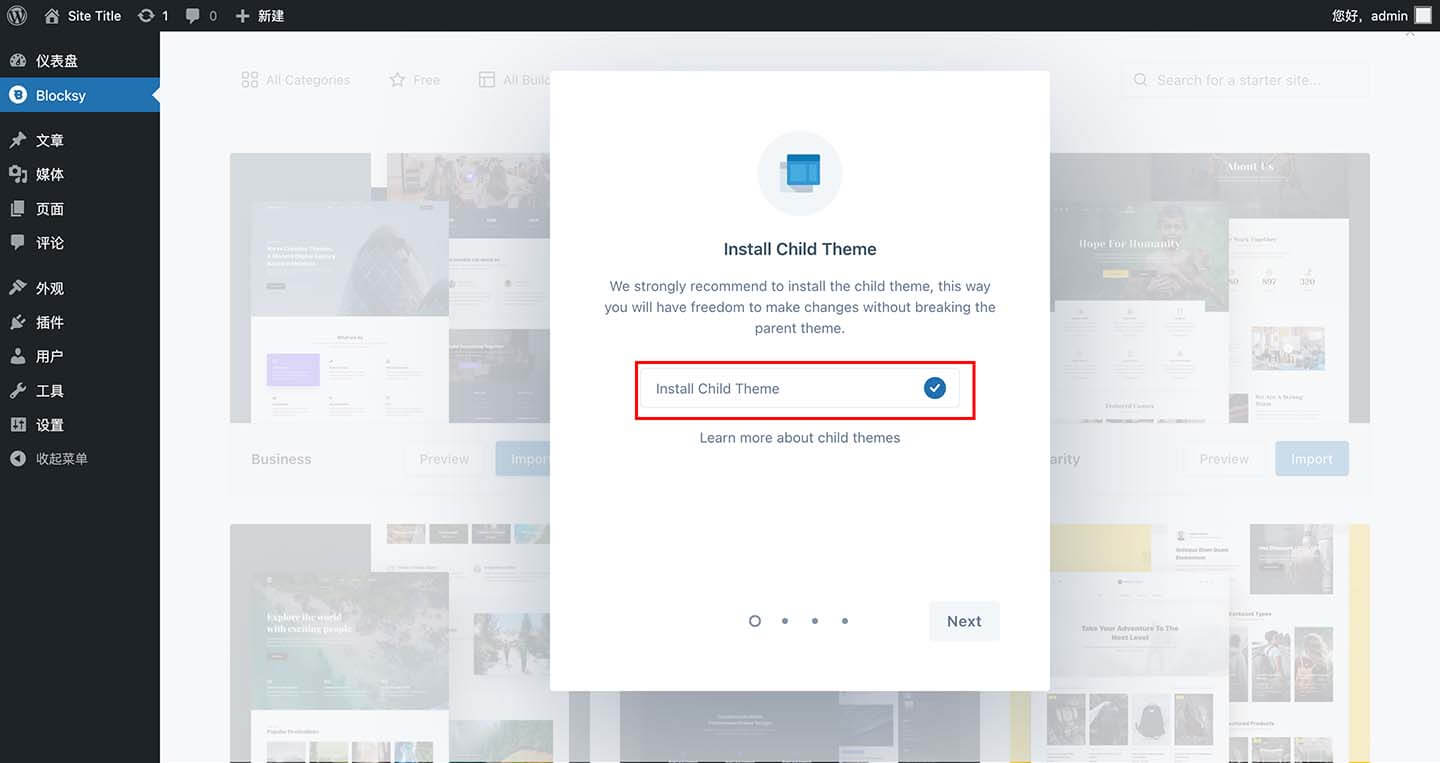Filter by Free starter sites
Image resolution: width=1440 pixels, height=763 pixels.
point(414,80)
